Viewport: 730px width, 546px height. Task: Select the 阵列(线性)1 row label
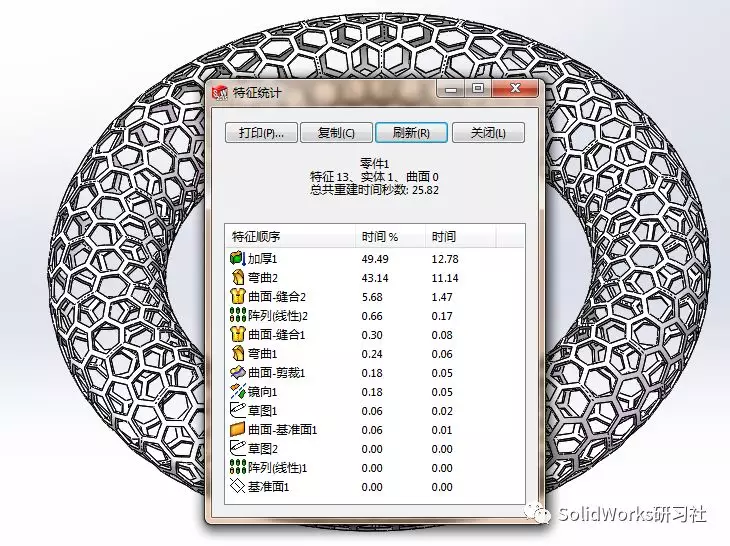tap(277, 468)
